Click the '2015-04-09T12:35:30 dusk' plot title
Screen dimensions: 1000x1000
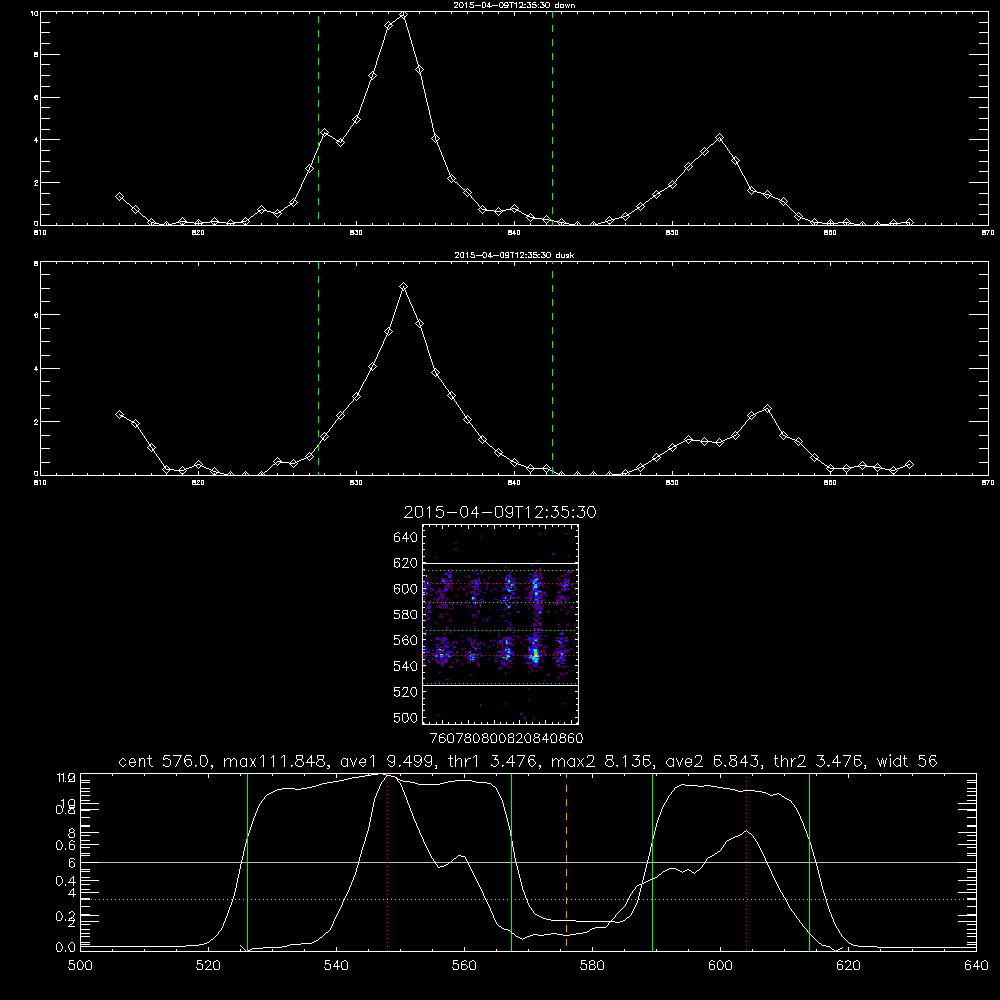coord(514,255)
